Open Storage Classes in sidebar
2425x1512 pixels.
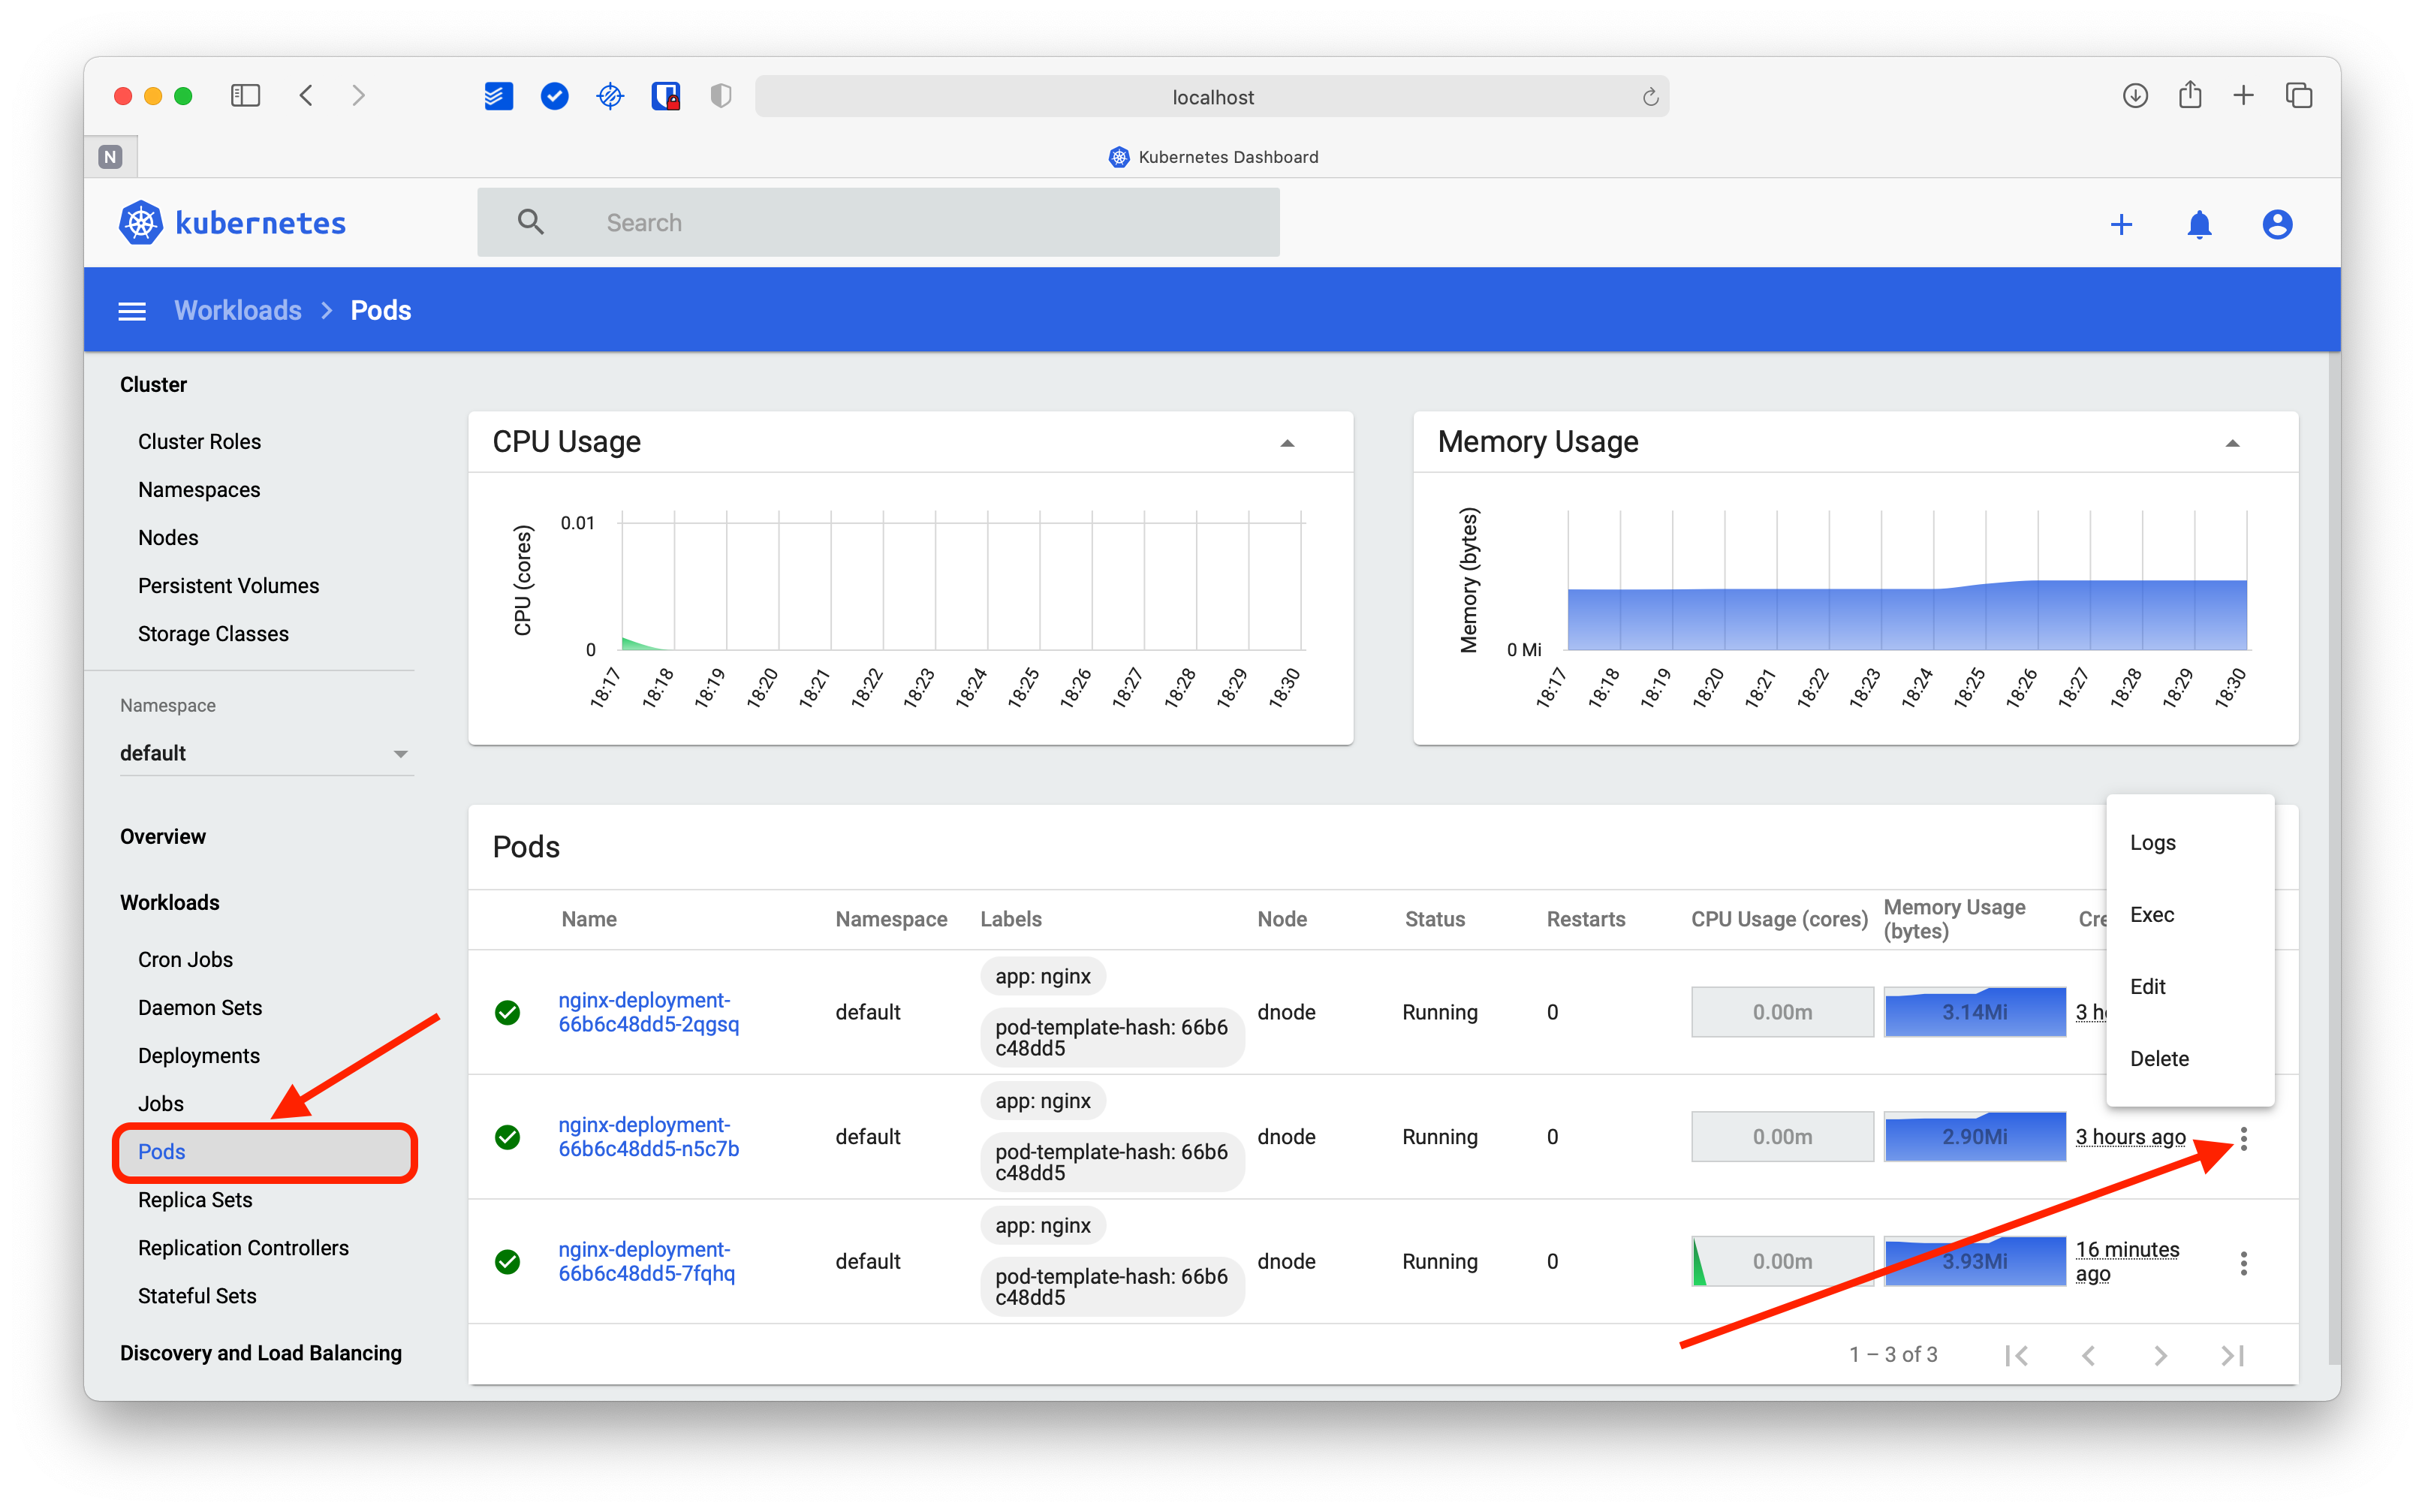[213, 634]
